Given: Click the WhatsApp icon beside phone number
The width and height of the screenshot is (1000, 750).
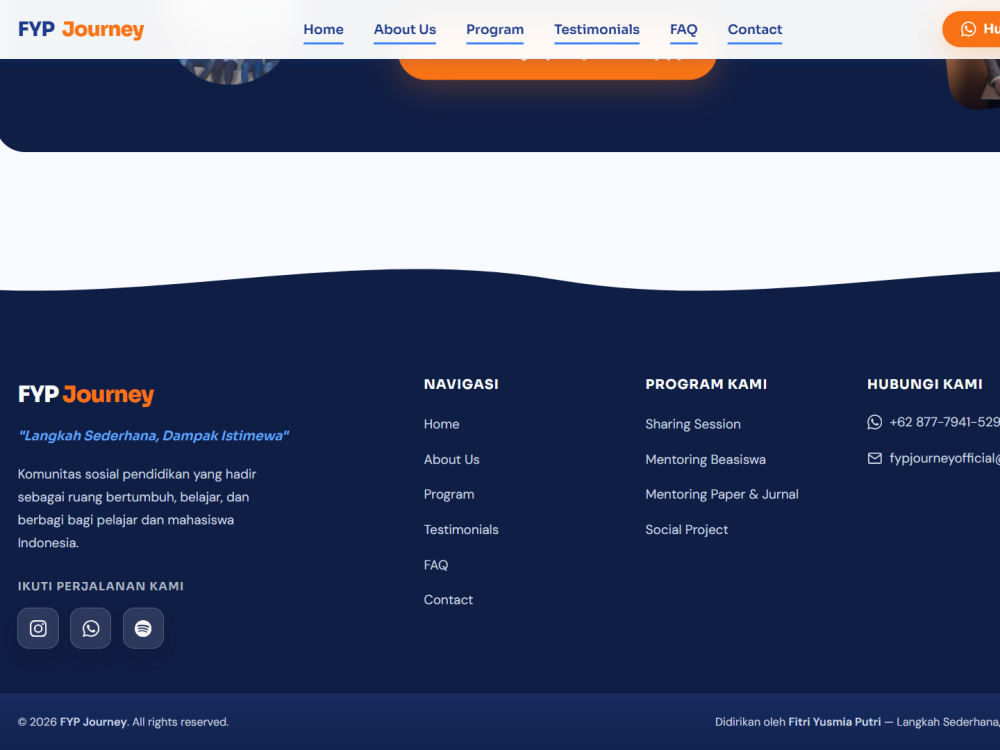Looking at the screenshot, I should 874,422.
